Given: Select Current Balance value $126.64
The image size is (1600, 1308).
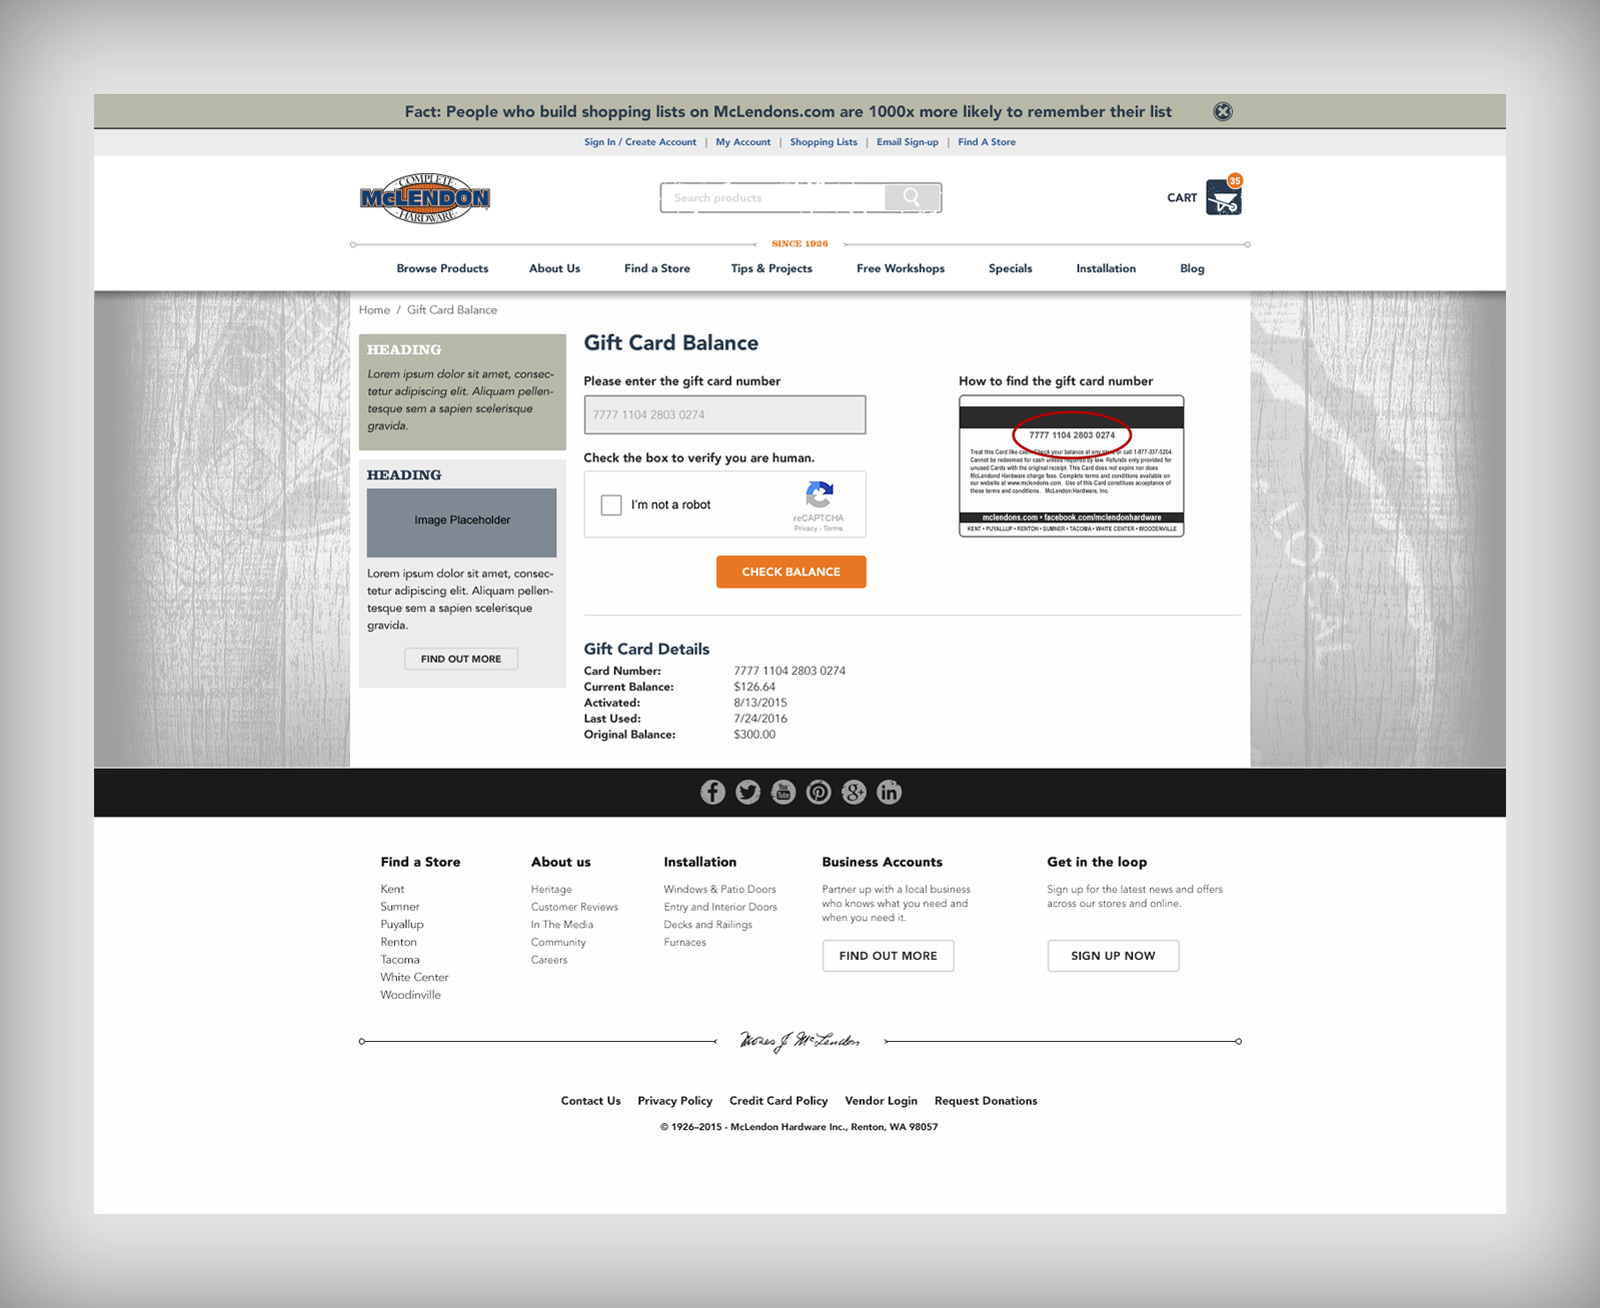Looking at the screenshot, I should coord(754,687).
